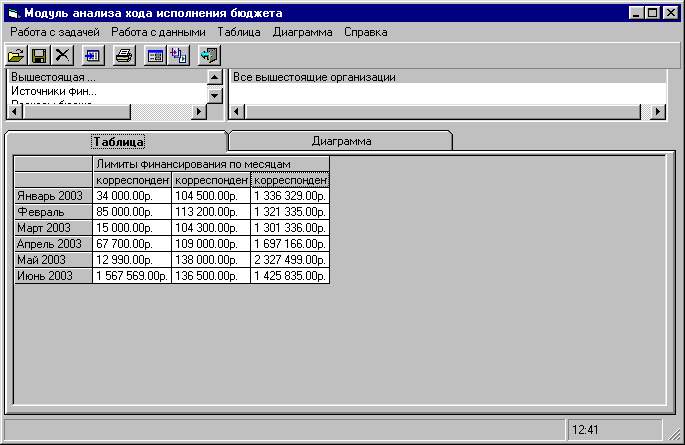This screenshot has height=445, width=685.
Task: Click cell 15 000.00р.
Action: pyautogui.click(x=132, y=228)
